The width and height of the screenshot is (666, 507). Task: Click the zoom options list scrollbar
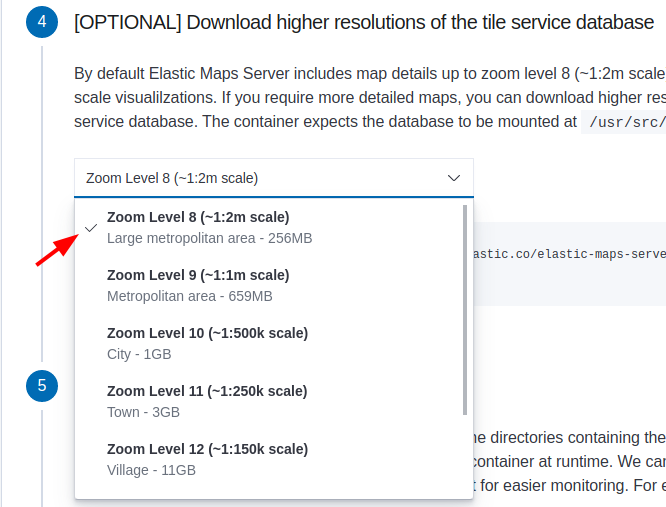tap(466, 310)
